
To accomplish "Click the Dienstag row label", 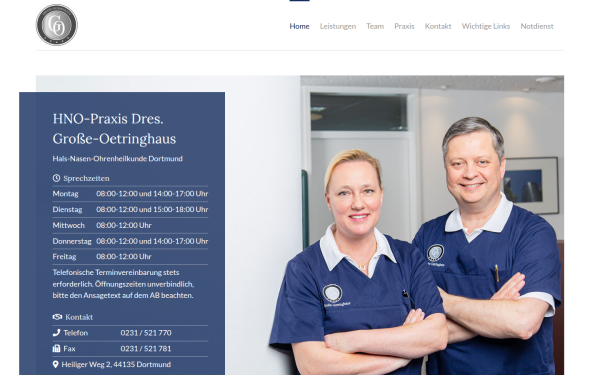I will pyautogui.click(x=67, y=209).
